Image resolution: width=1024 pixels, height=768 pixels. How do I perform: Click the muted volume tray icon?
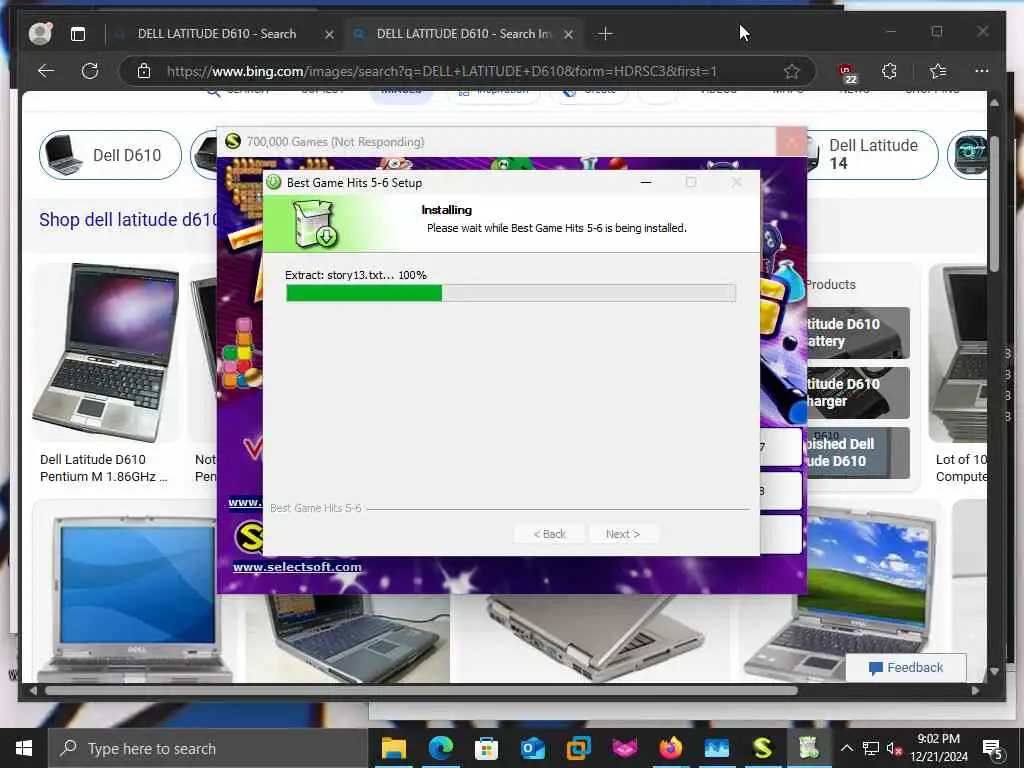(895, 748)
